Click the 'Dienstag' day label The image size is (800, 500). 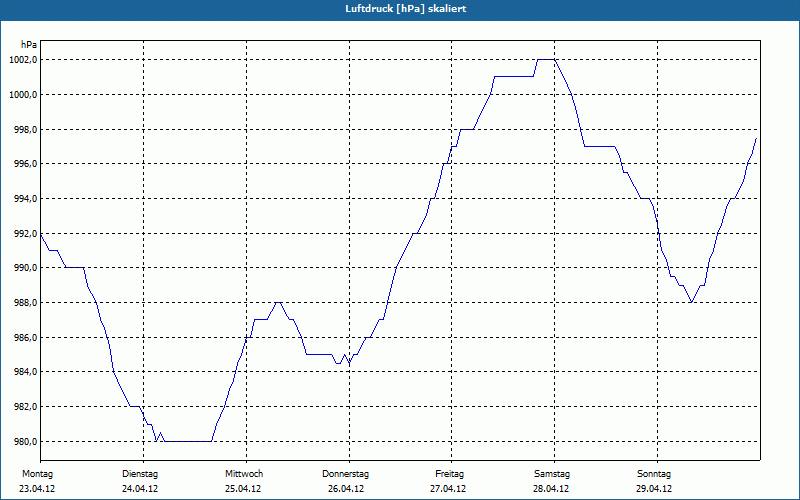(x=140, y=474)
